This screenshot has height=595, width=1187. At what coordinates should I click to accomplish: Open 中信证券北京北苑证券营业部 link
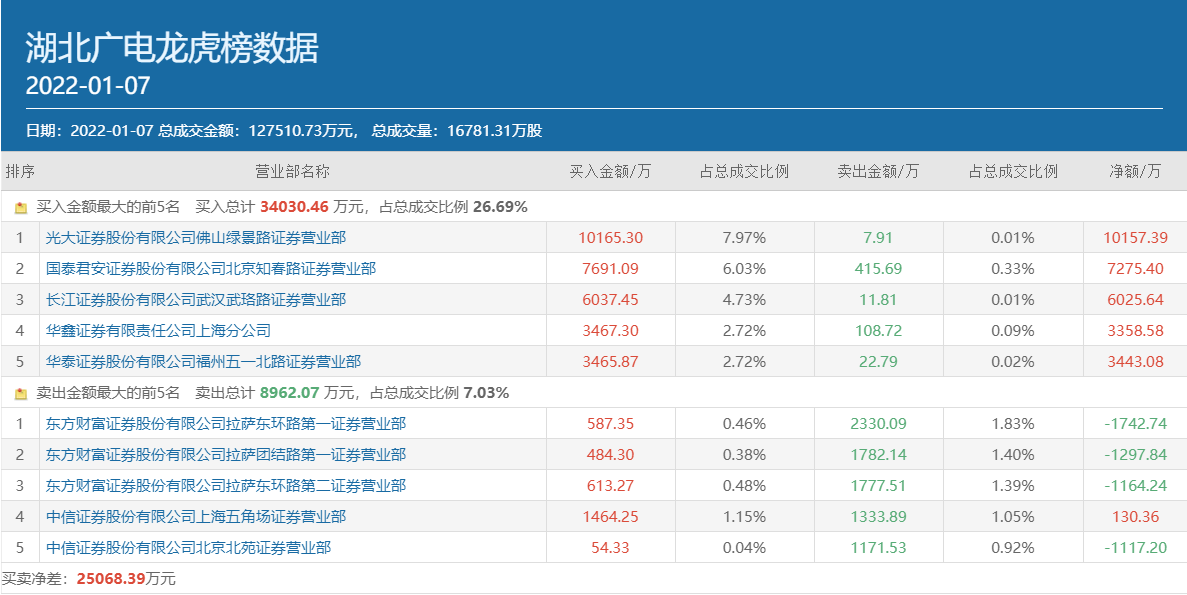188,548
